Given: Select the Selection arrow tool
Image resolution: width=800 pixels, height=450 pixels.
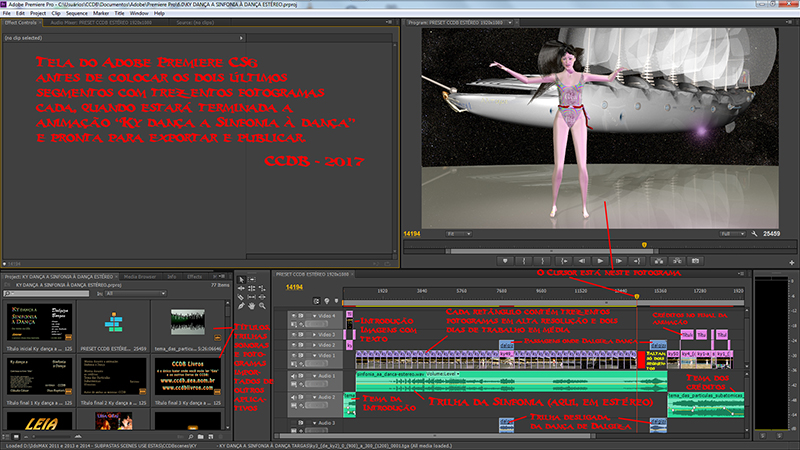Looking at the screenshot, I should coord(241,280).
